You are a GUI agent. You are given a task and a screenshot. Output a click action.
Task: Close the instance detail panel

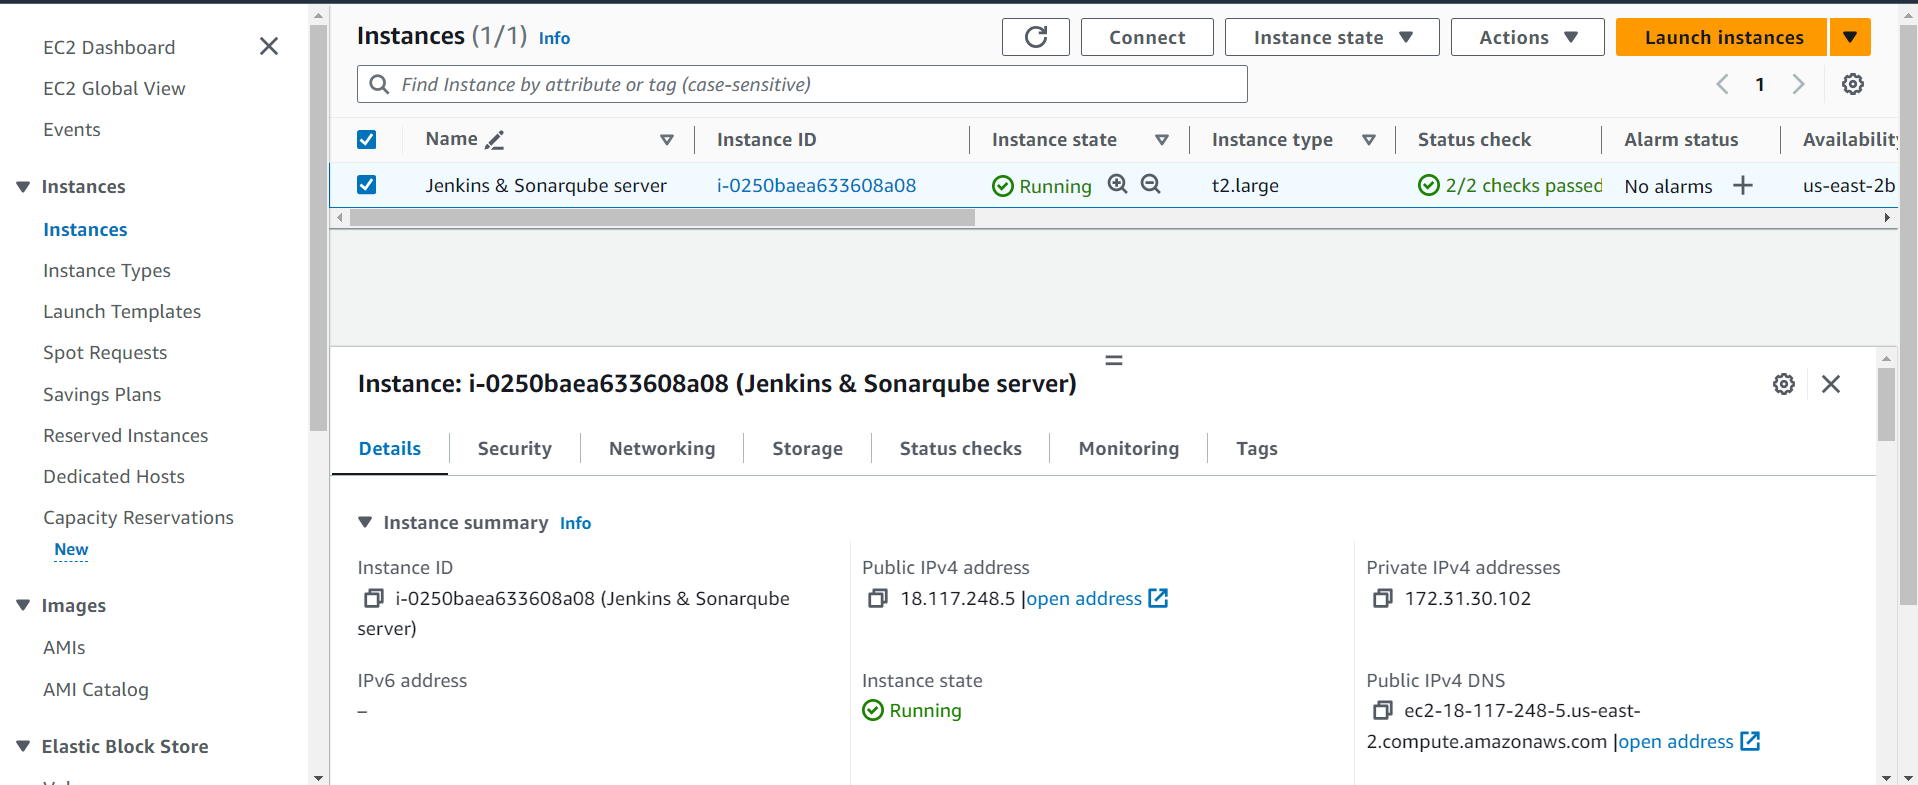pyautogui.click(x=1831, y=384)
